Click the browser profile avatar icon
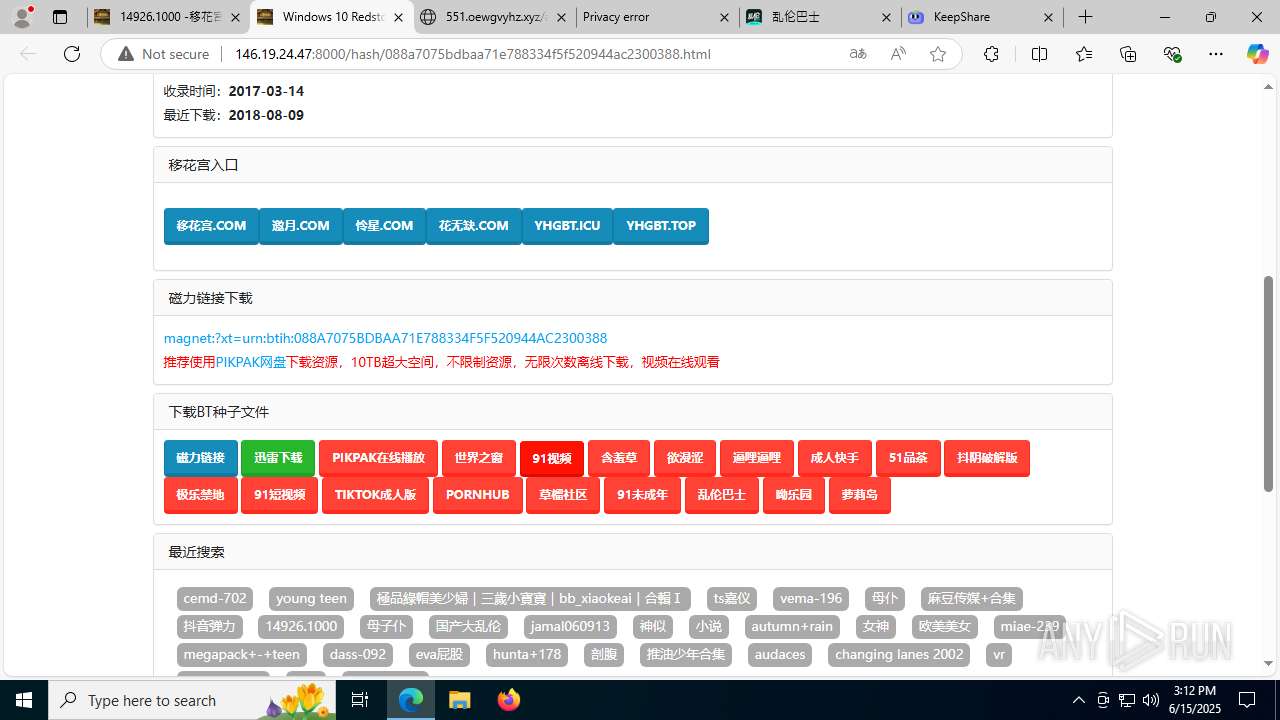This screenshot has height=720, width=1280. click(23, 17)
